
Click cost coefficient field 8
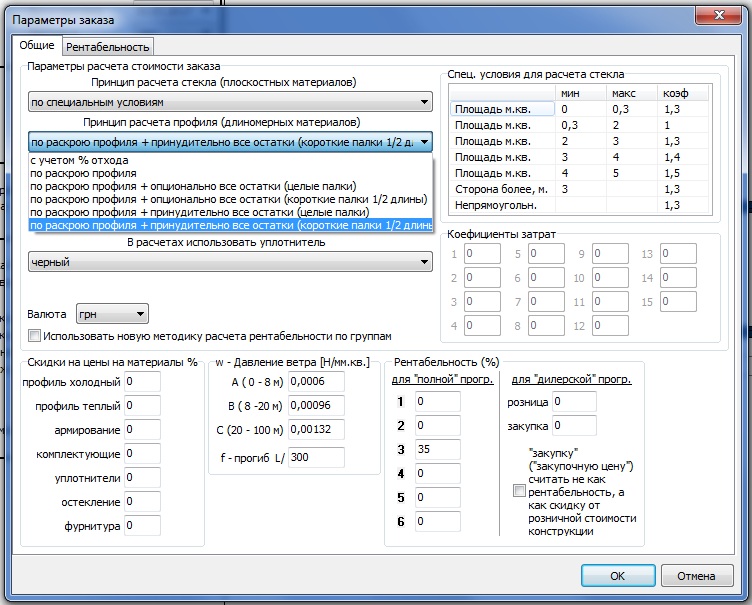coord(546,325)
